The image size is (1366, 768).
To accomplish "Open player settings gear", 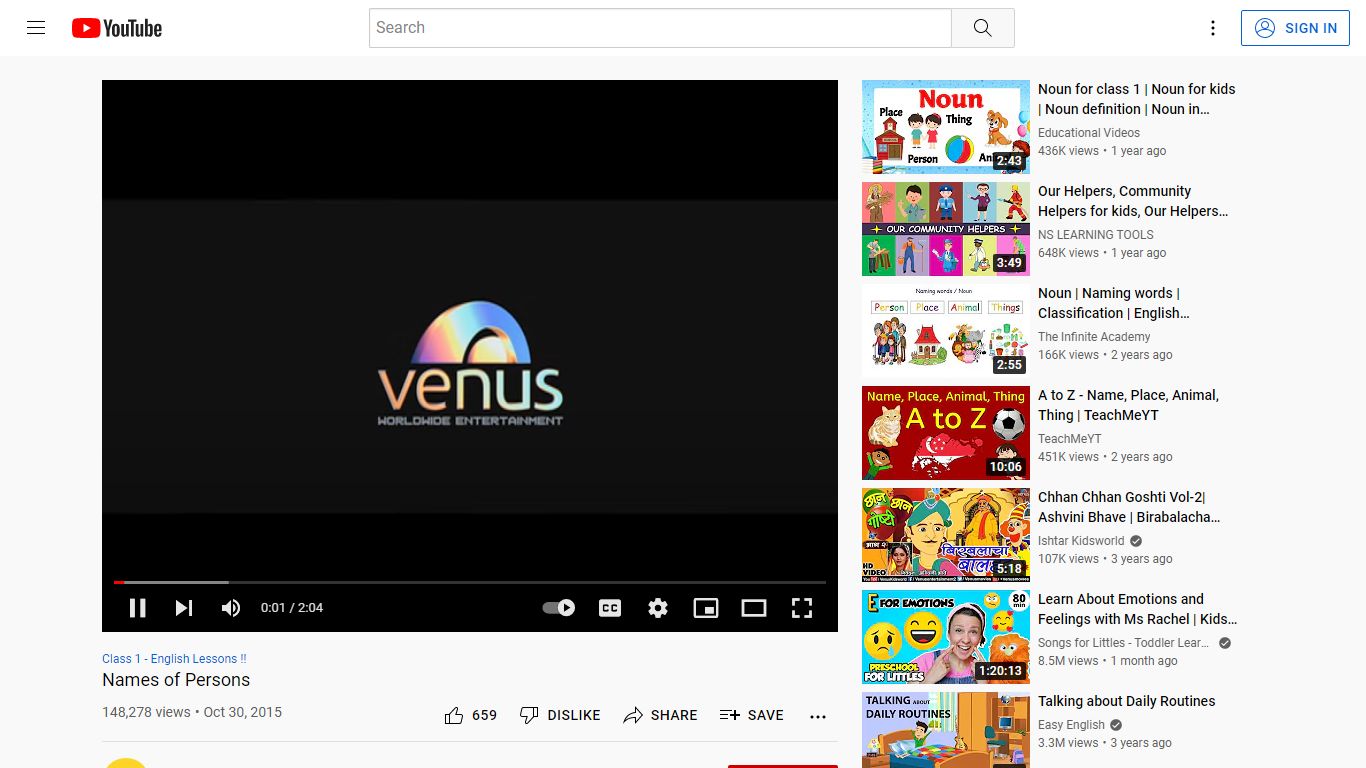I will [657, 607].
